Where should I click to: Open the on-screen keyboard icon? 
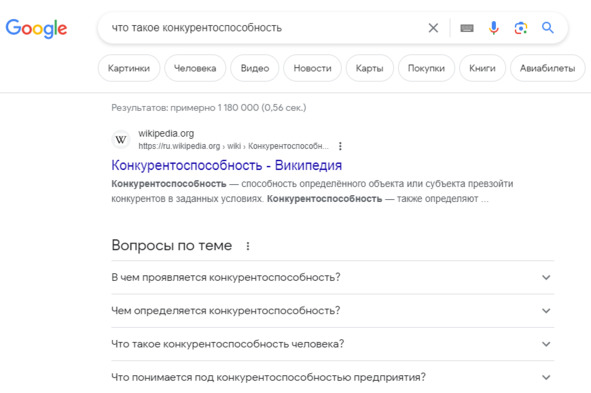(x=467, y=28)
